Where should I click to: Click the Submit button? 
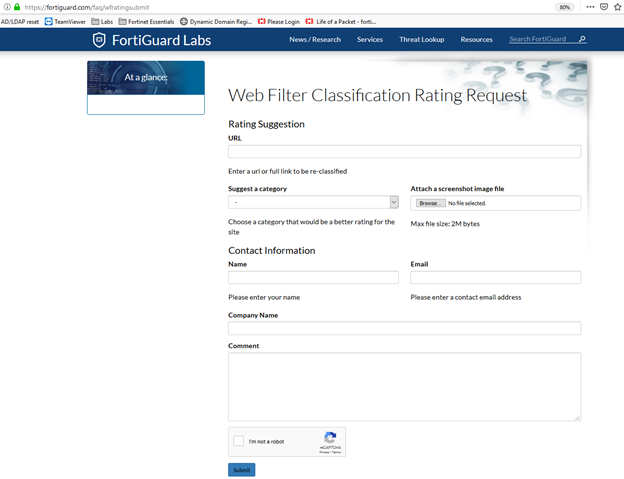[242, 470]
